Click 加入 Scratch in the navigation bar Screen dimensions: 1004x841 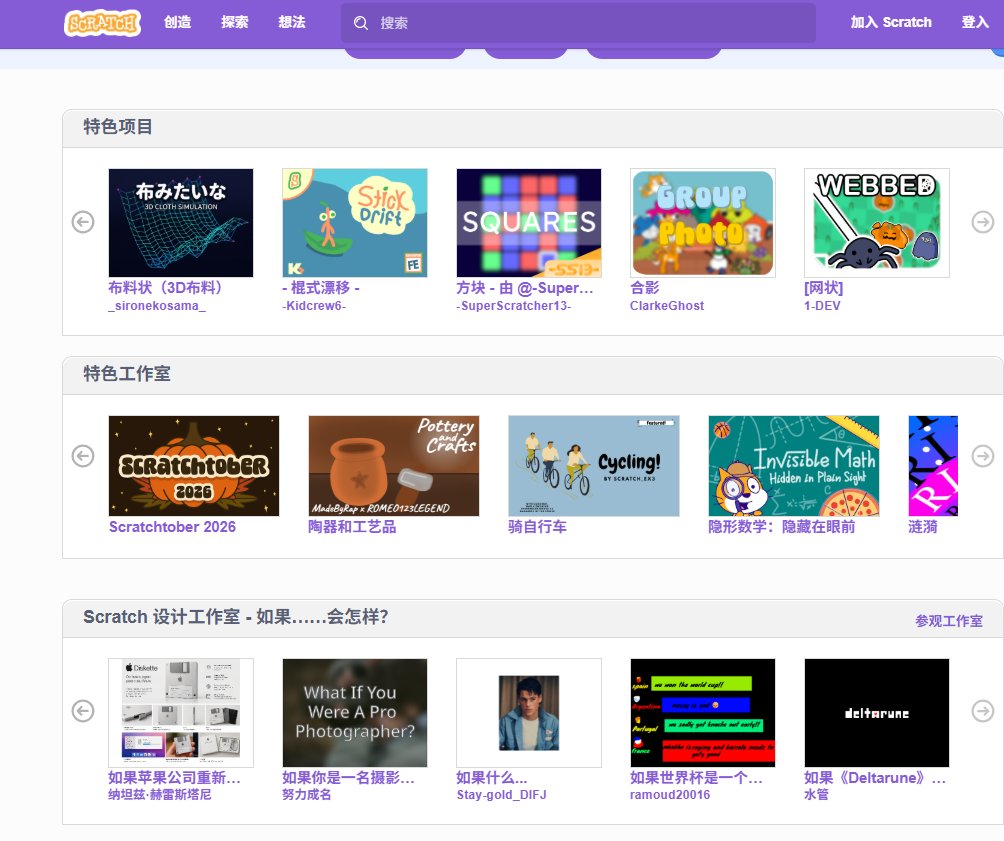(x=891, y=22)
